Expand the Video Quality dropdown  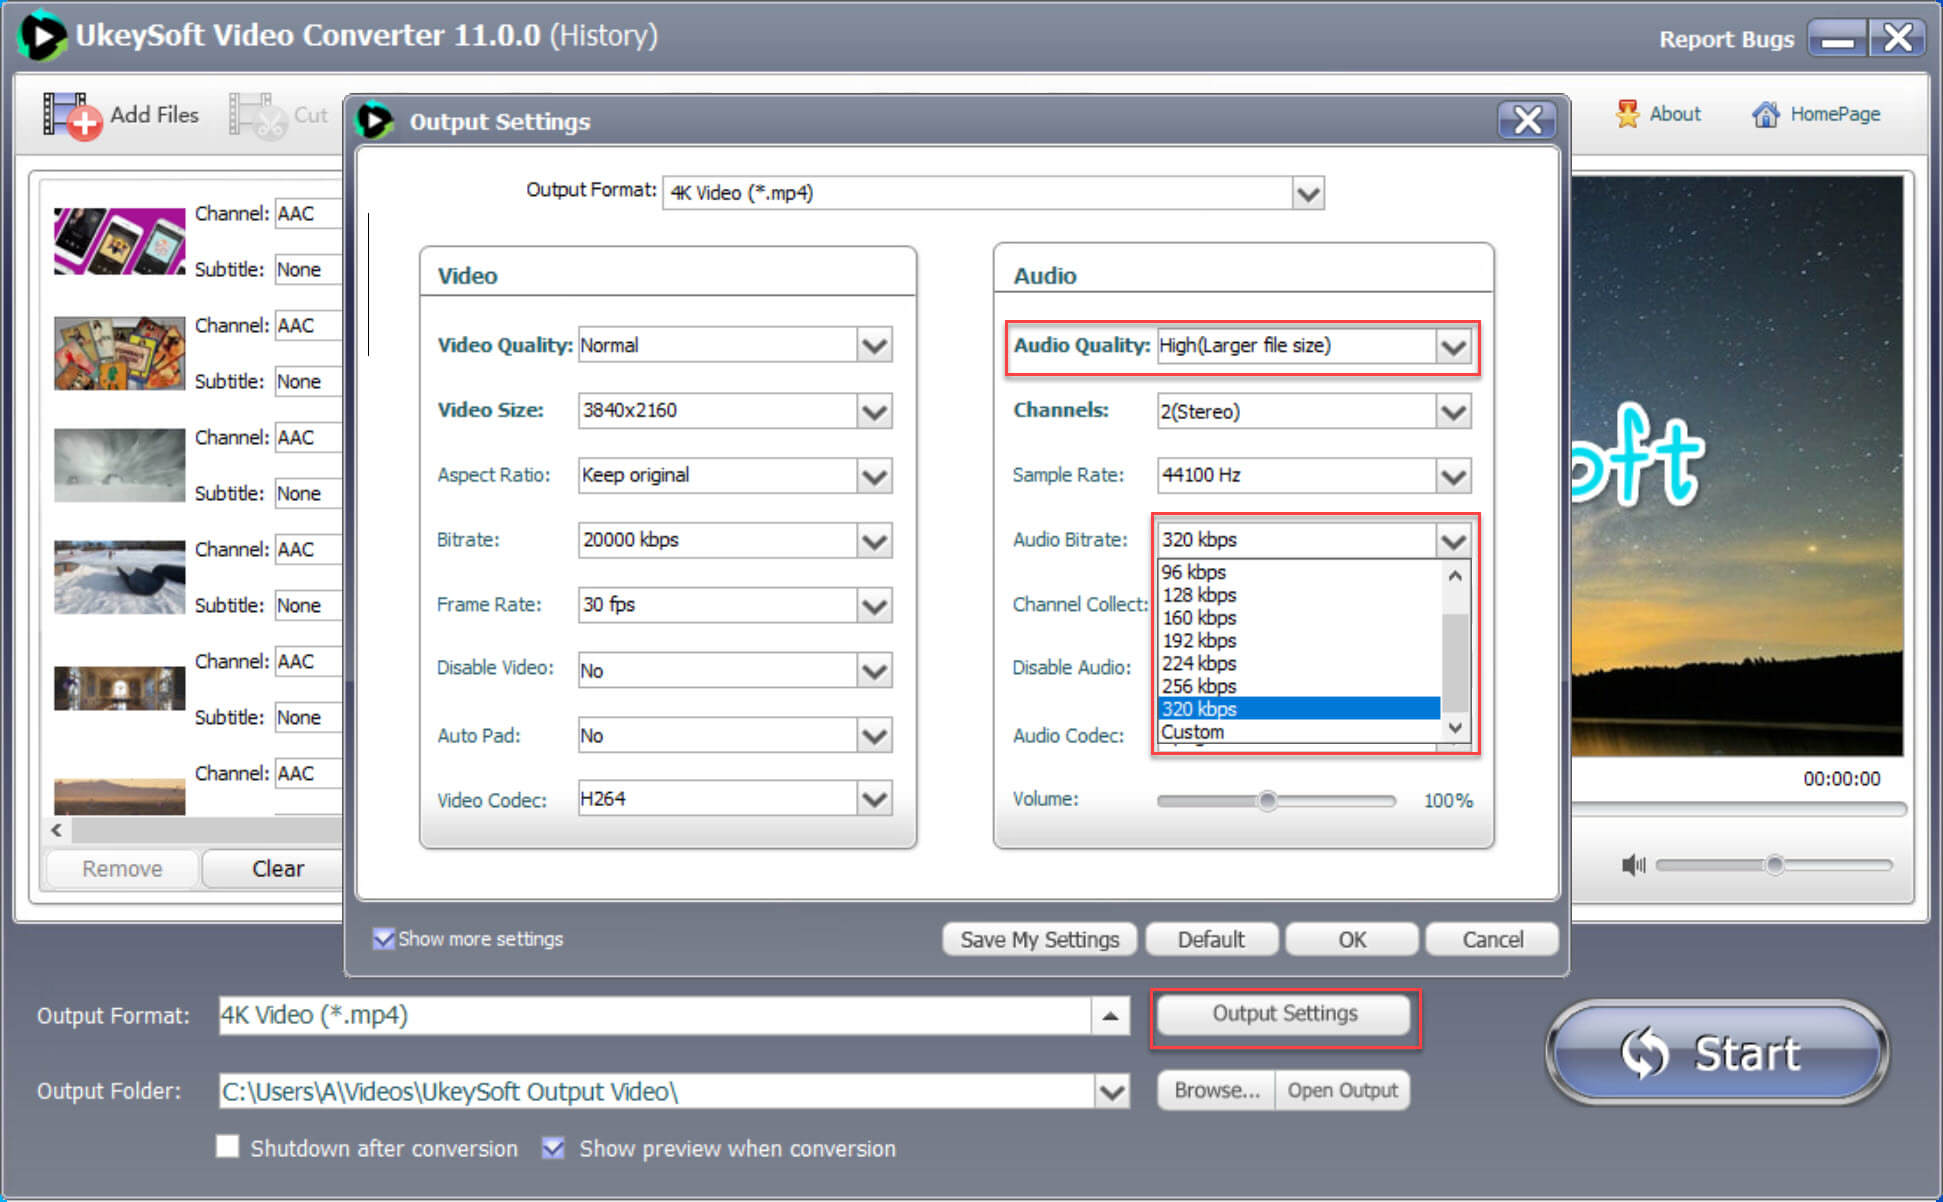click(x=881, y=344)
